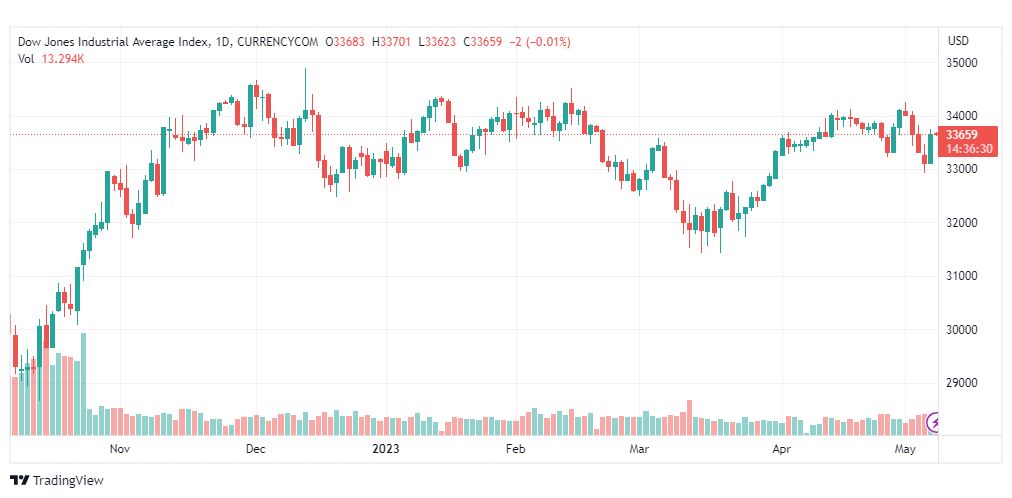Click the TradingView logo icon
Image resolution: width=1012 pixels, height=498 pixels.
pos(20,481)
